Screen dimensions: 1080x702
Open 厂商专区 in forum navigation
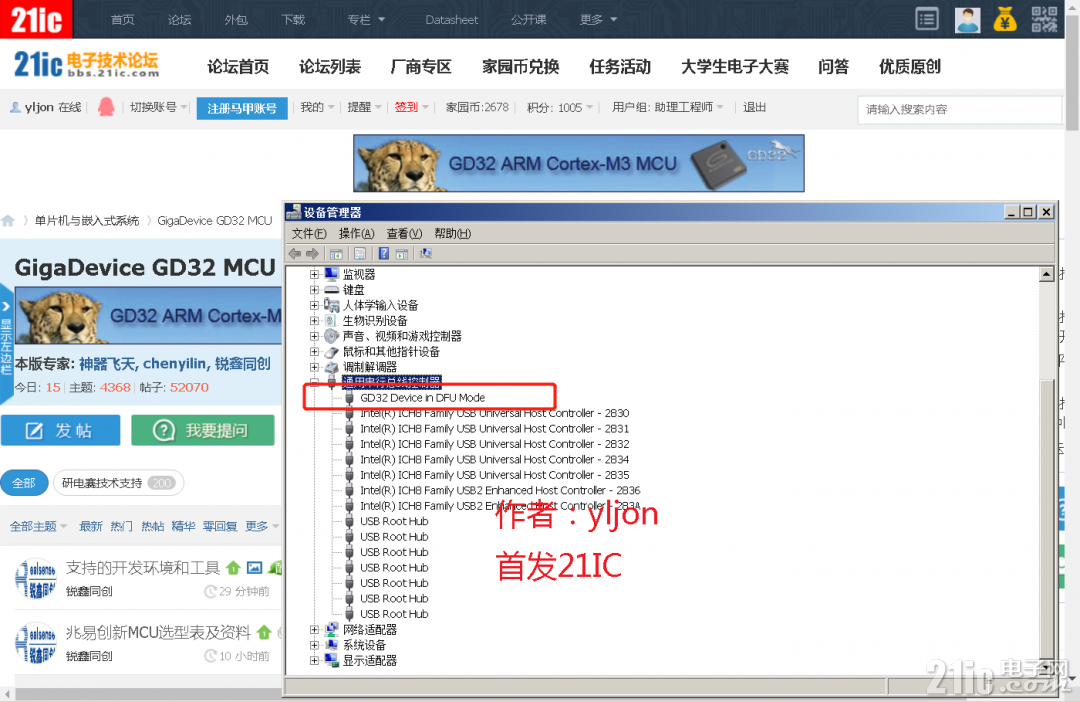click(421, 67)
